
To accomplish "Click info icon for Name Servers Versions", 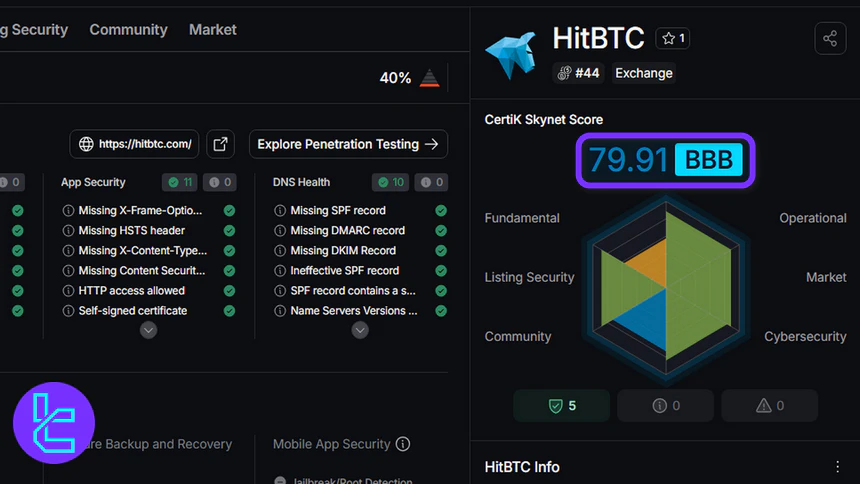I will [280, 311].
